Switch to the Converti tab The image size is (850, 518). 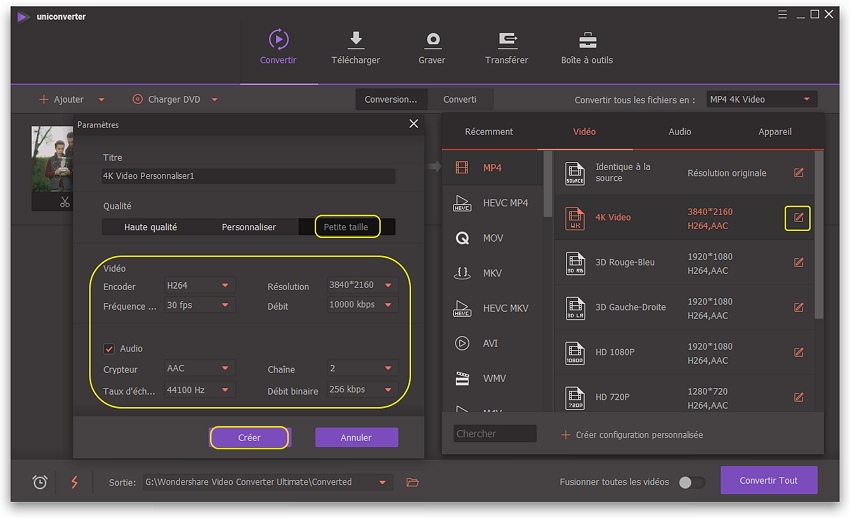coord(460,100)
